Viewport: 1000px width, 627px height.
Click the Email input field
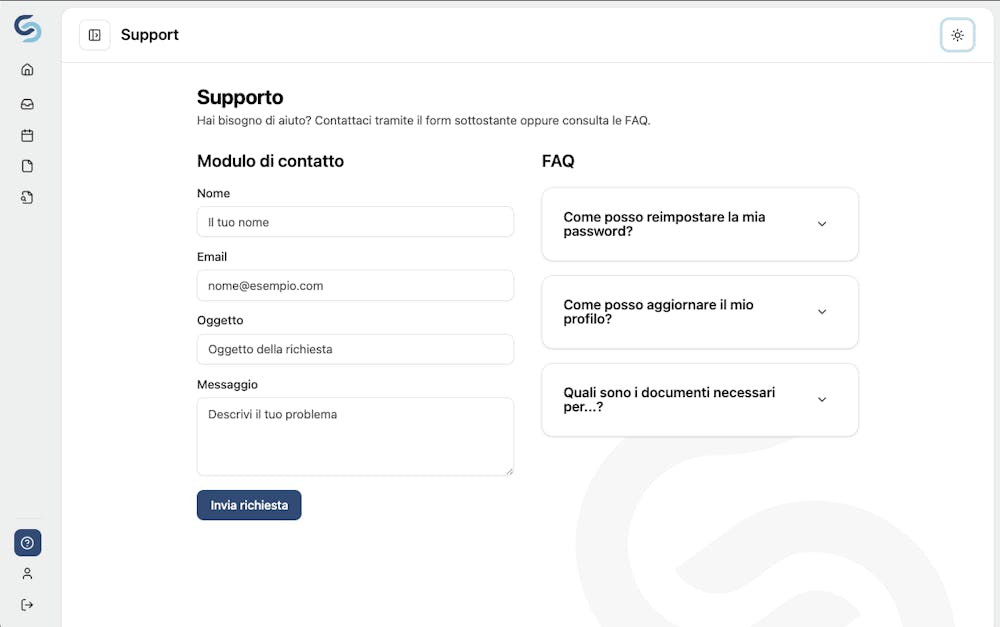355,285
